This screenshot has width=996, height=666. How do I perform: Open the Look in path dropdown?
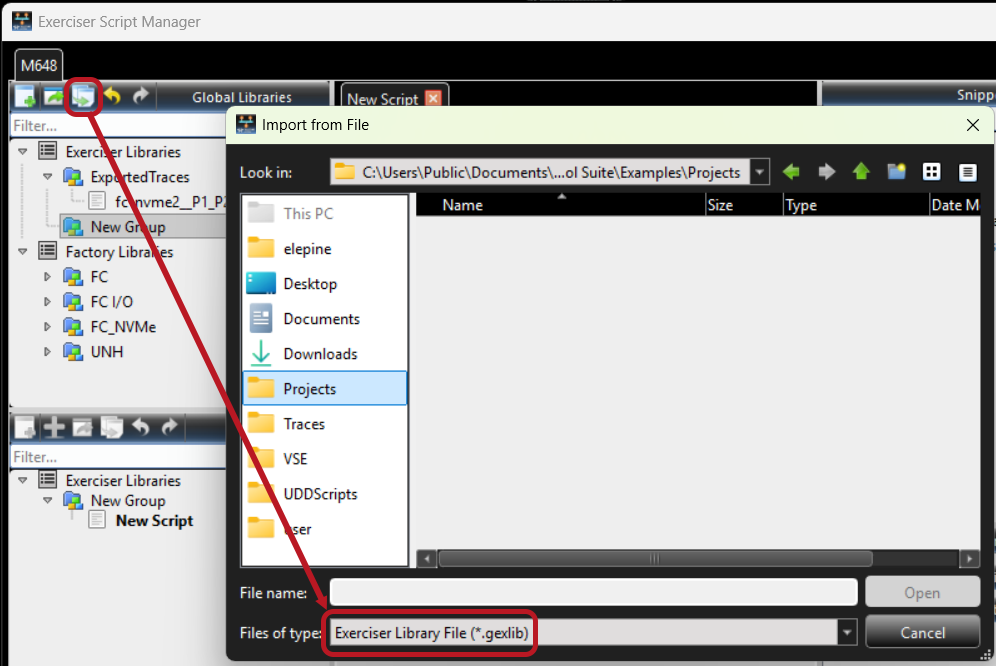point(759,172)
